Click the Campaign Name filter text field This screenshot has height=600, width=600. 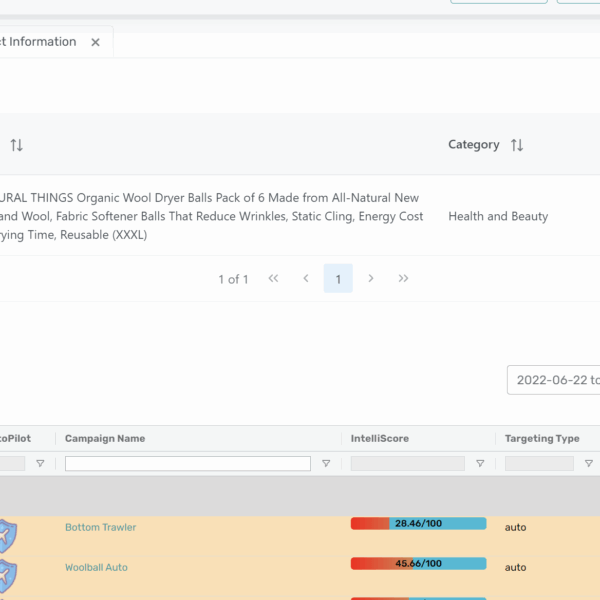[x=188, y=463]
